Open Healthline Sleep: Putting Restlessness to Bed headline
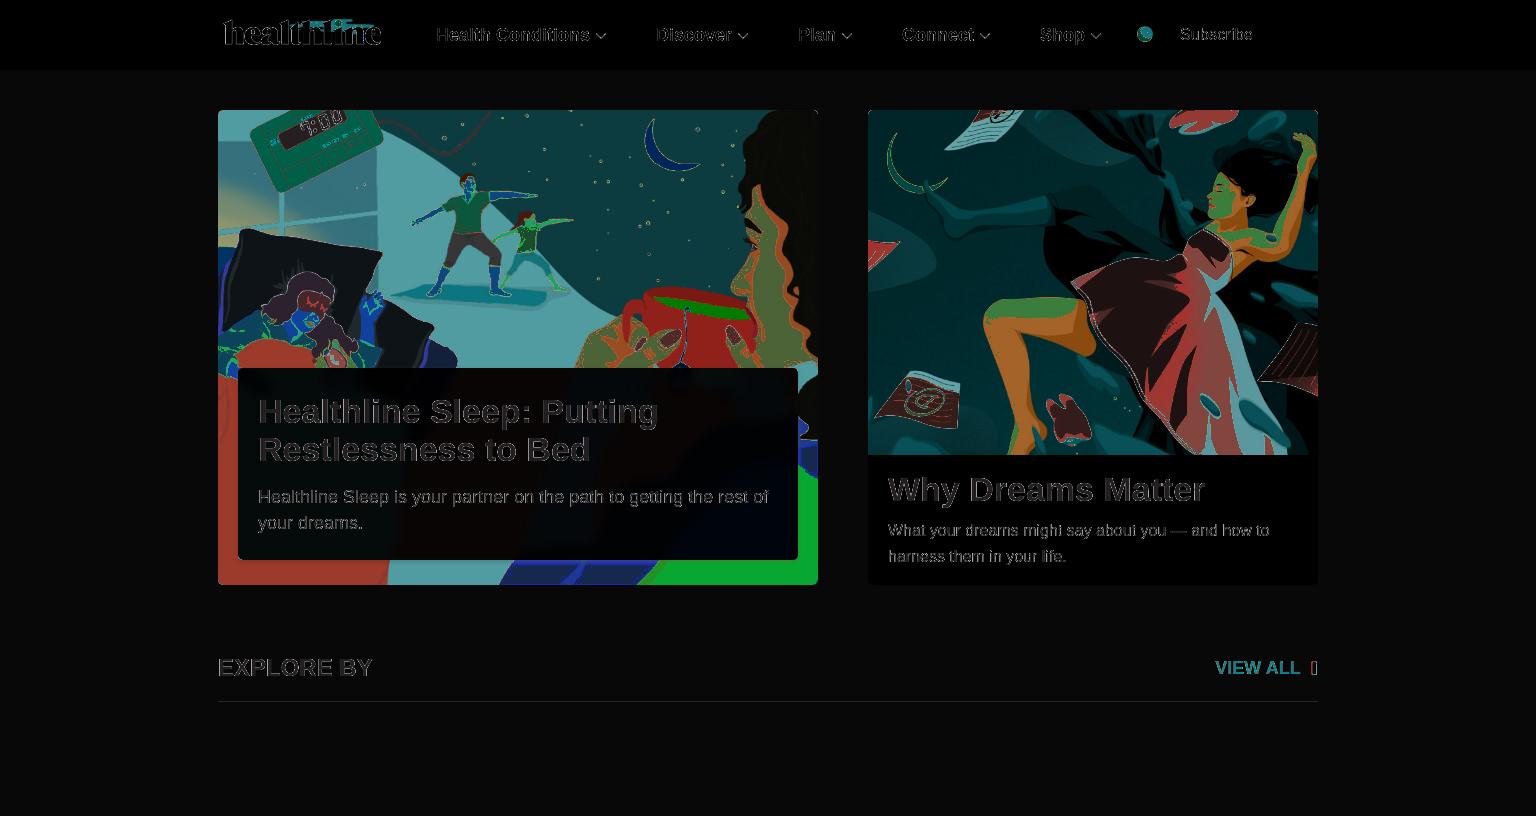The image size is (1536, 816). pyautogui.click(x=458, y=430)
